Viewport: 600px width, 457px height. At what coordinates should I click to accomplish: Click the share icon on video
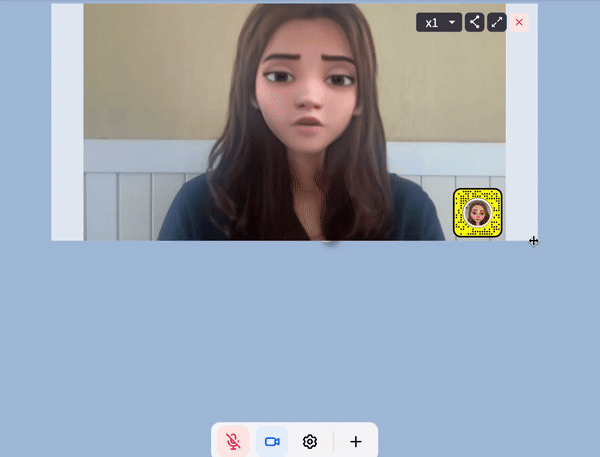click(x=474, y=22)
